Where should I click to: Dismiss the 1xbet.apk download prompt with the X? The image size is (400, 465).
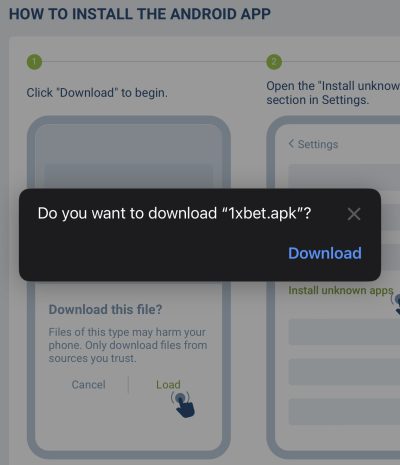pyautogui.click(x=354, y=214)
